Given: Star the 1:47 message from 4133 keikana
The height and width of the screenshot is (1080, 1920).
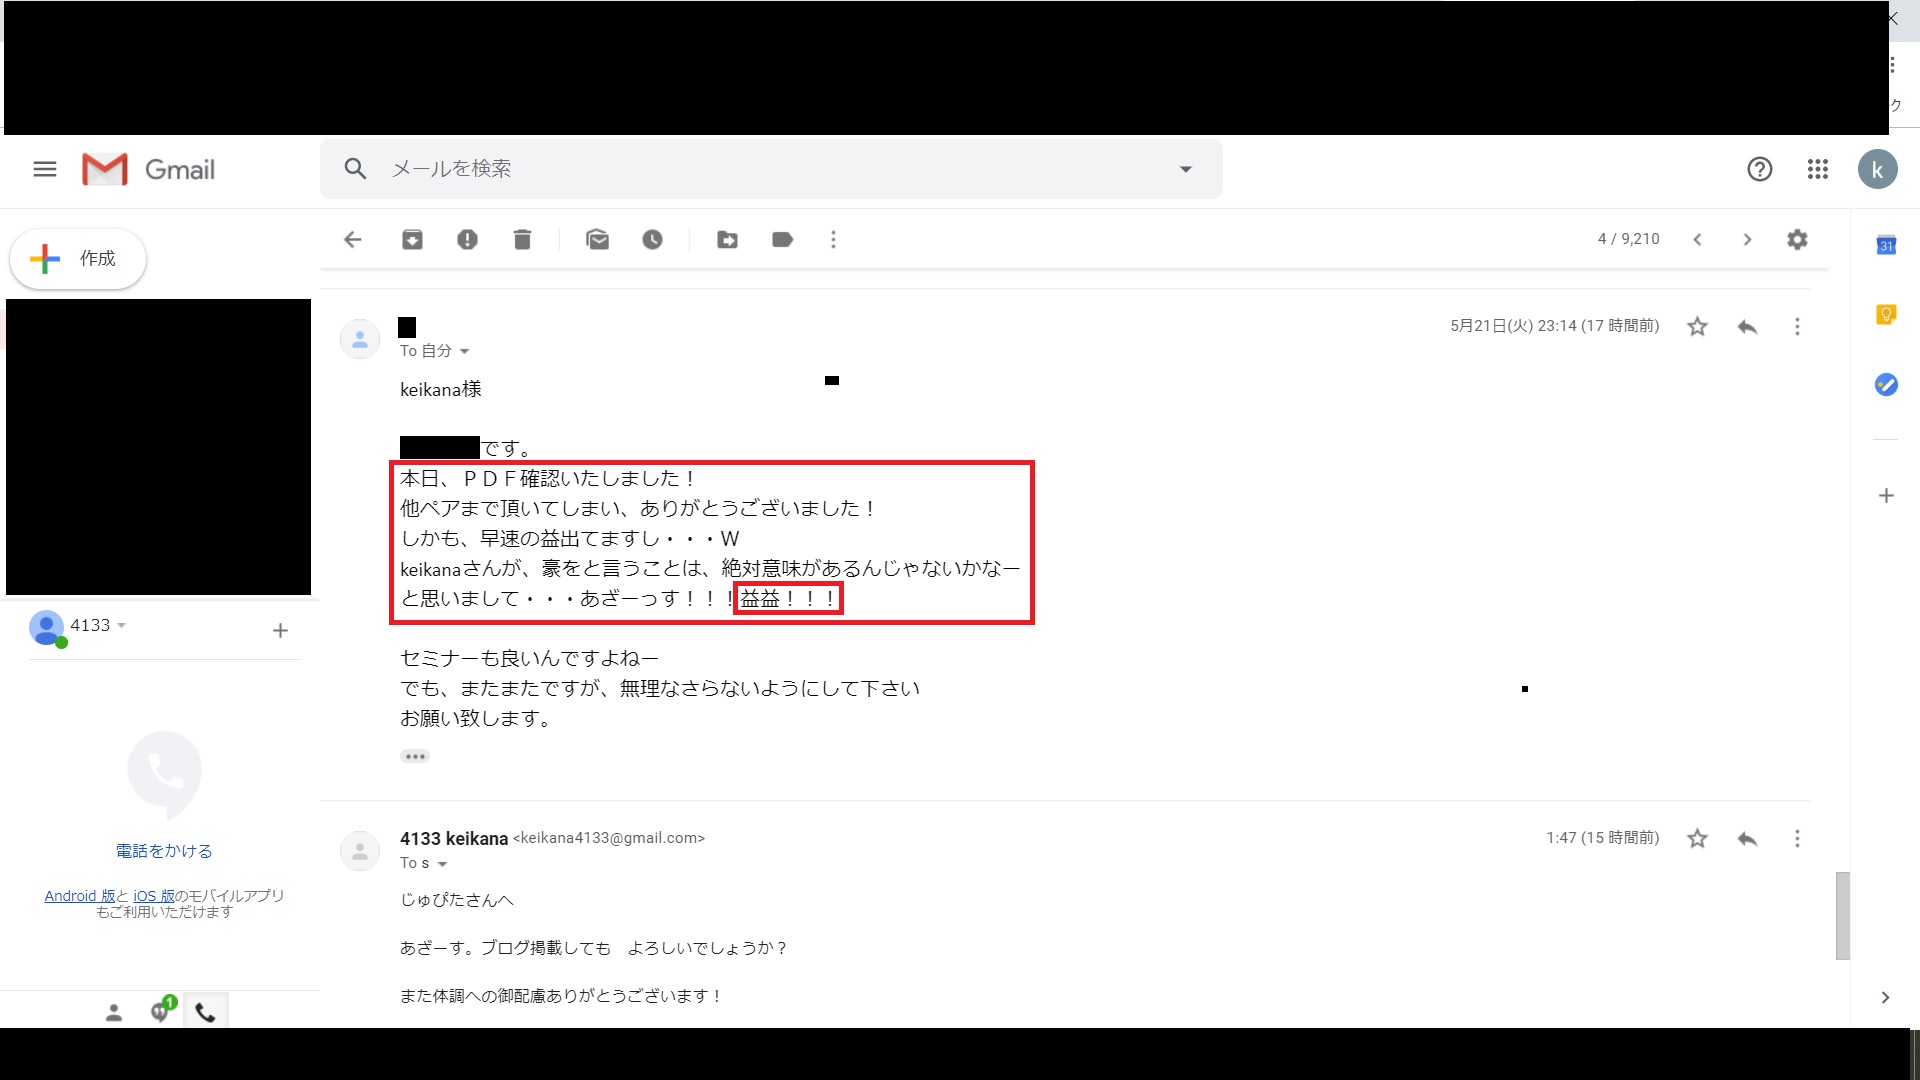Looking at the screenshot, I should point(1697,839).
